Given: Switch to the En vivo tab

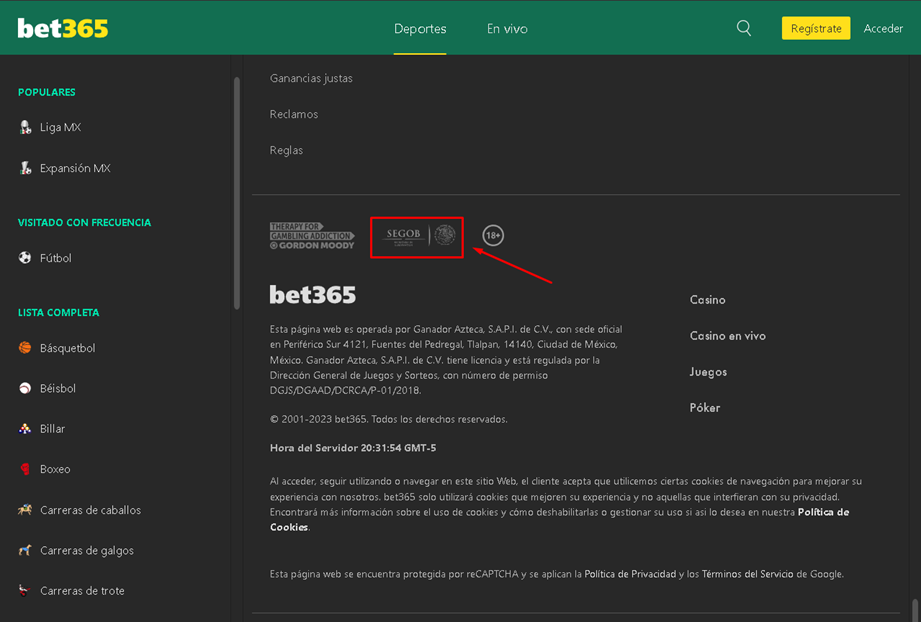Looking at the screenshot, I should tap(507, 28).
